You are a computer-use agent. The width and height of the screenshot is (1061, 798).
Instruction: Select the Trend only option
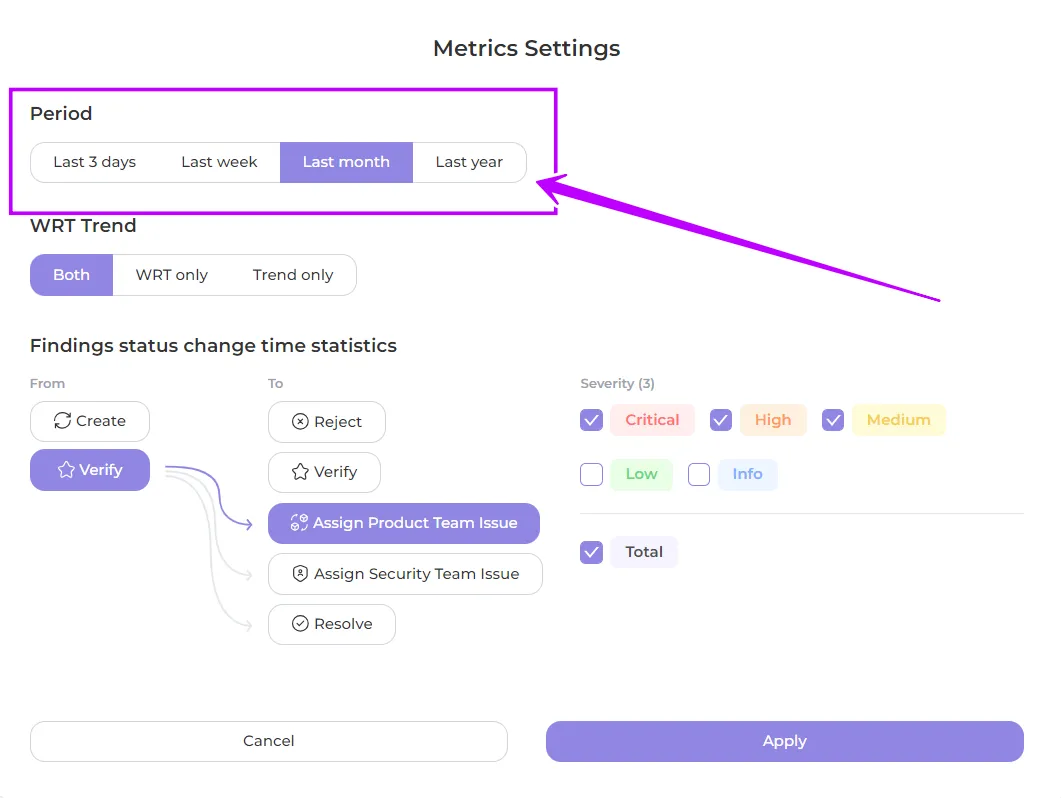pyautogui.click(x=293, y=275)
